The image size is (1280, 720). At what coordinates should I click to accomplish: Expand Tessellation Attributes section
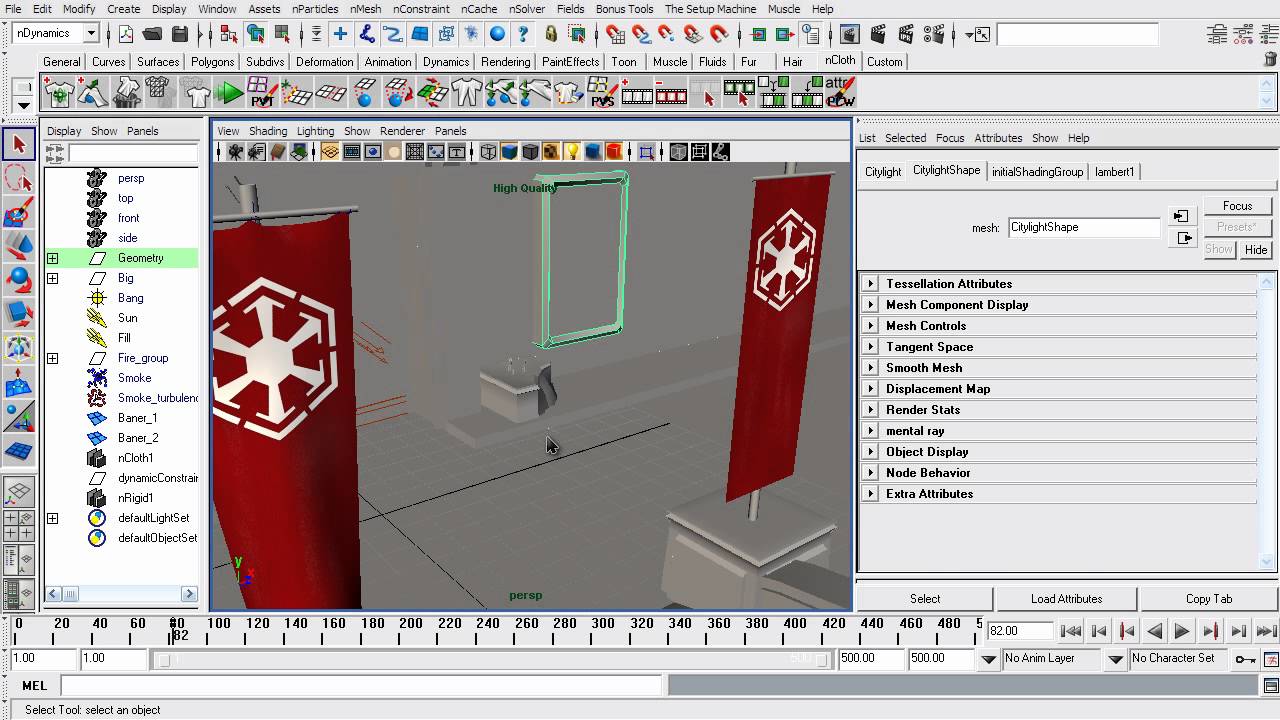pos(871,284)
